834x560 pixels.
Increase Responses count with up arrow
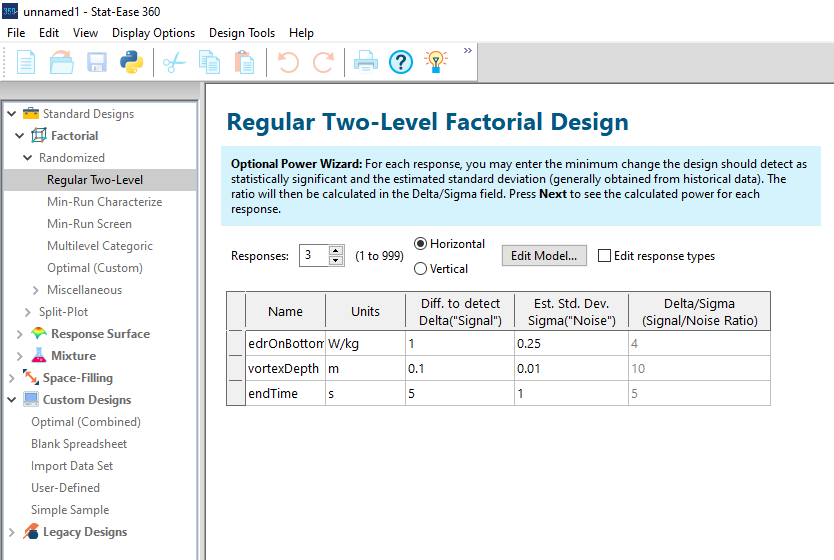[336, 250]
